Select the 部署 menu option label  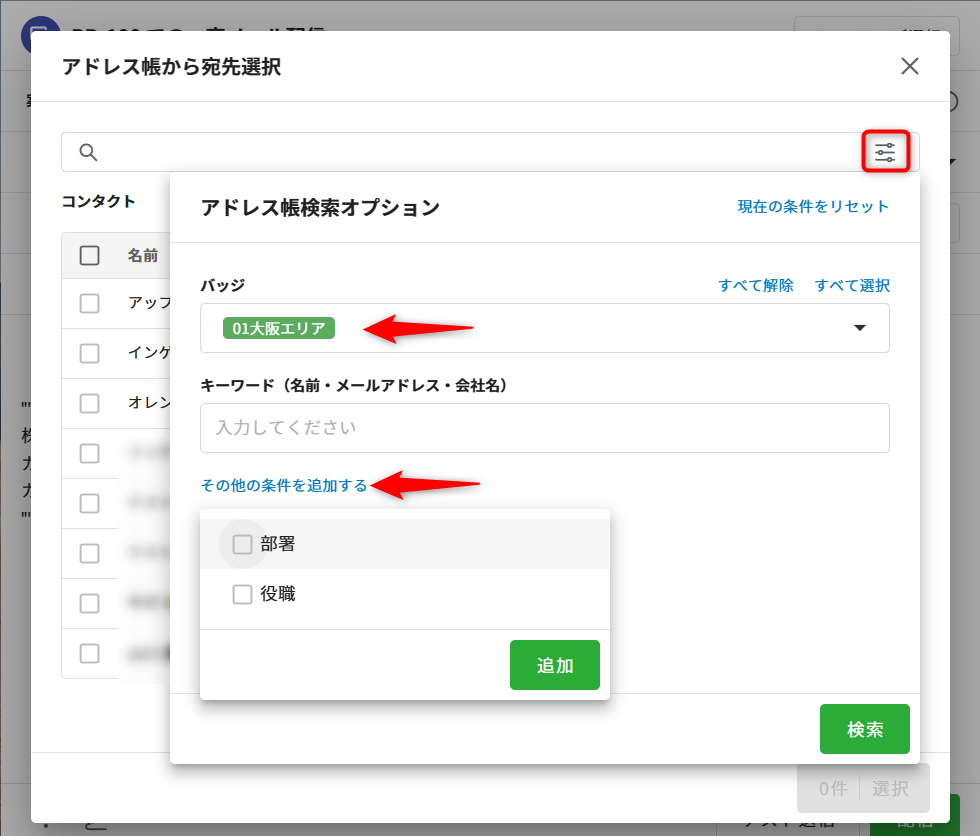tap(278, 544)
